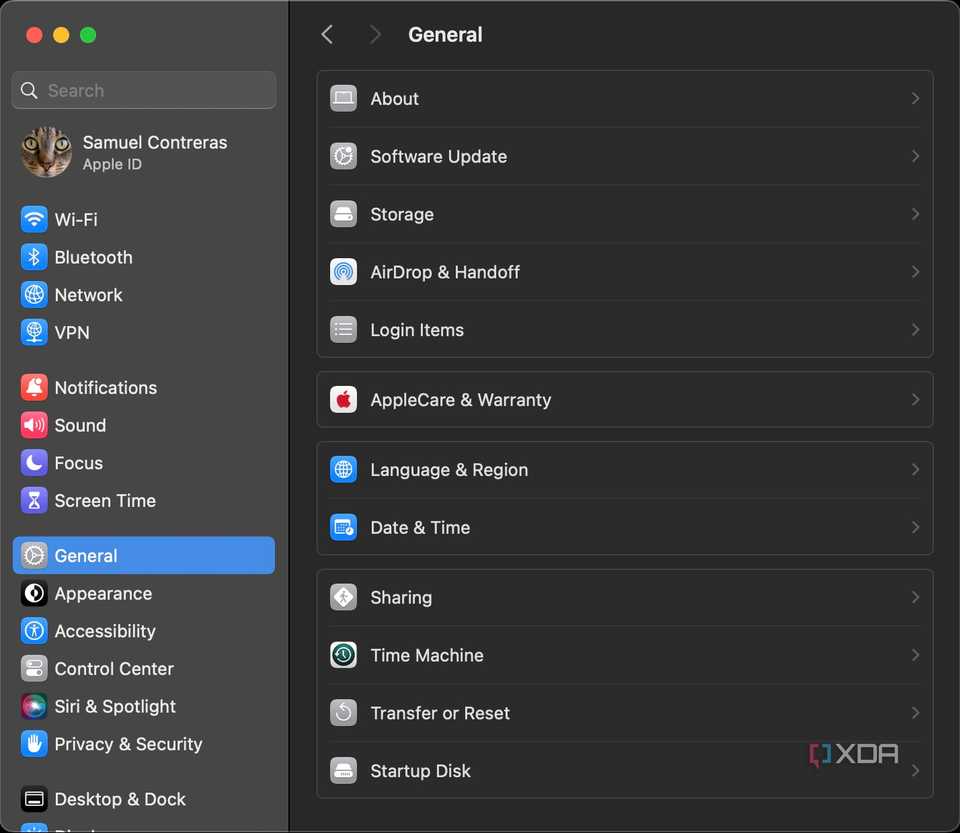Click inside the Search field
960x833 pixels.
(143, 90)
